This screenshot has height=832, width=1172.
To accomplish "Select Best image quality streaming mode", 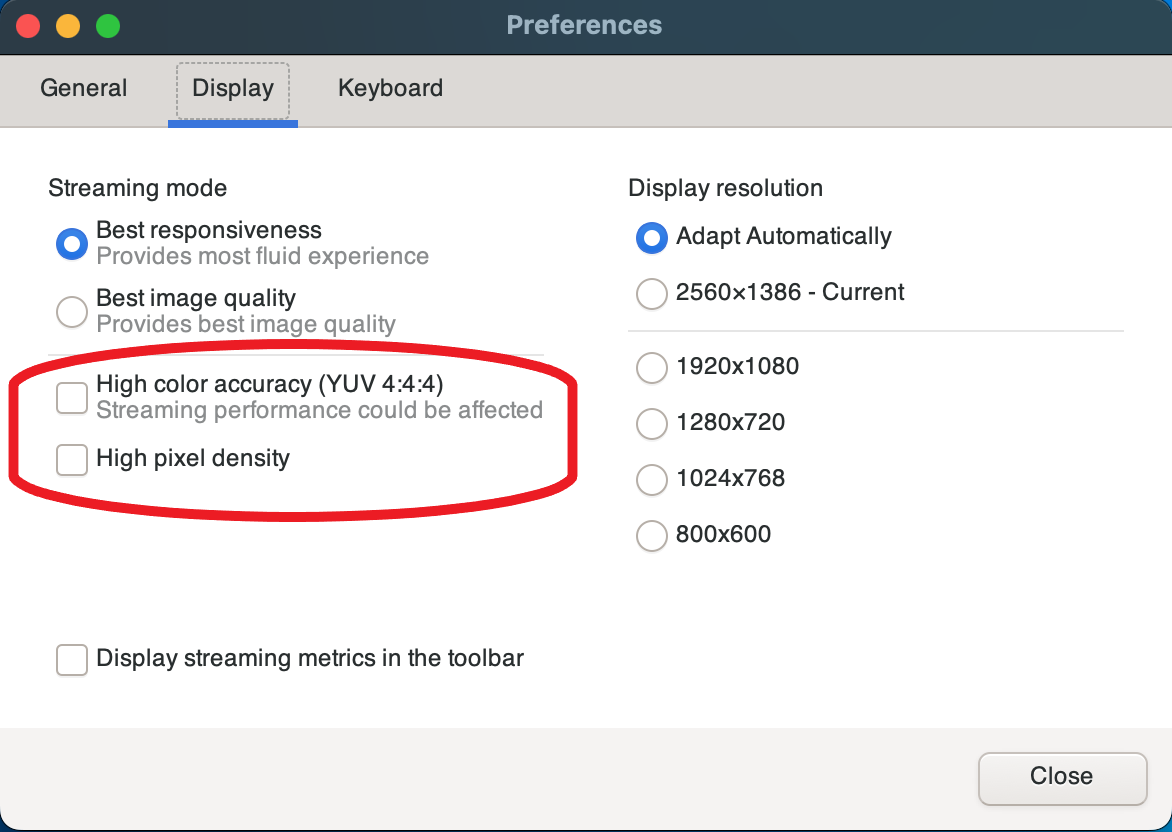I will pos(72,311).
